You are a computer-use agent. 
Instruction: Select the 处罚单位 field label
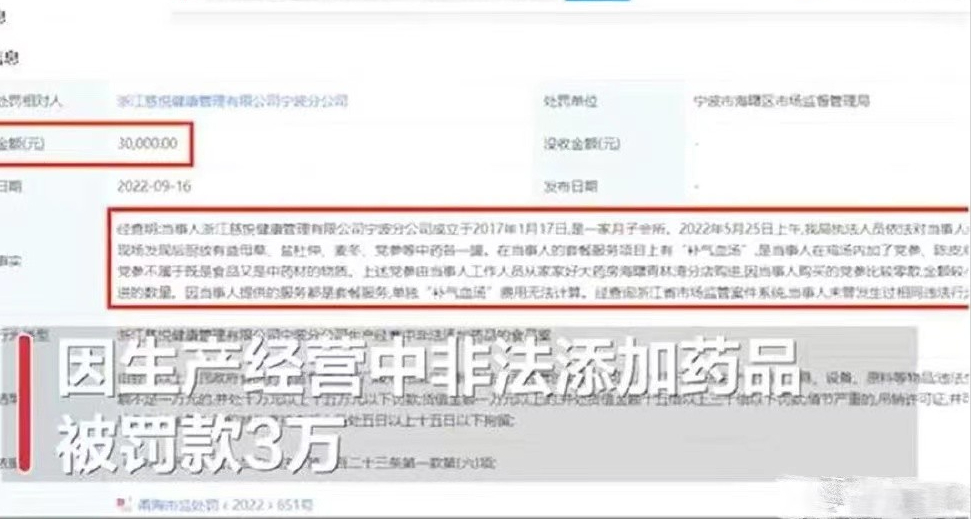tap(570, 102)
